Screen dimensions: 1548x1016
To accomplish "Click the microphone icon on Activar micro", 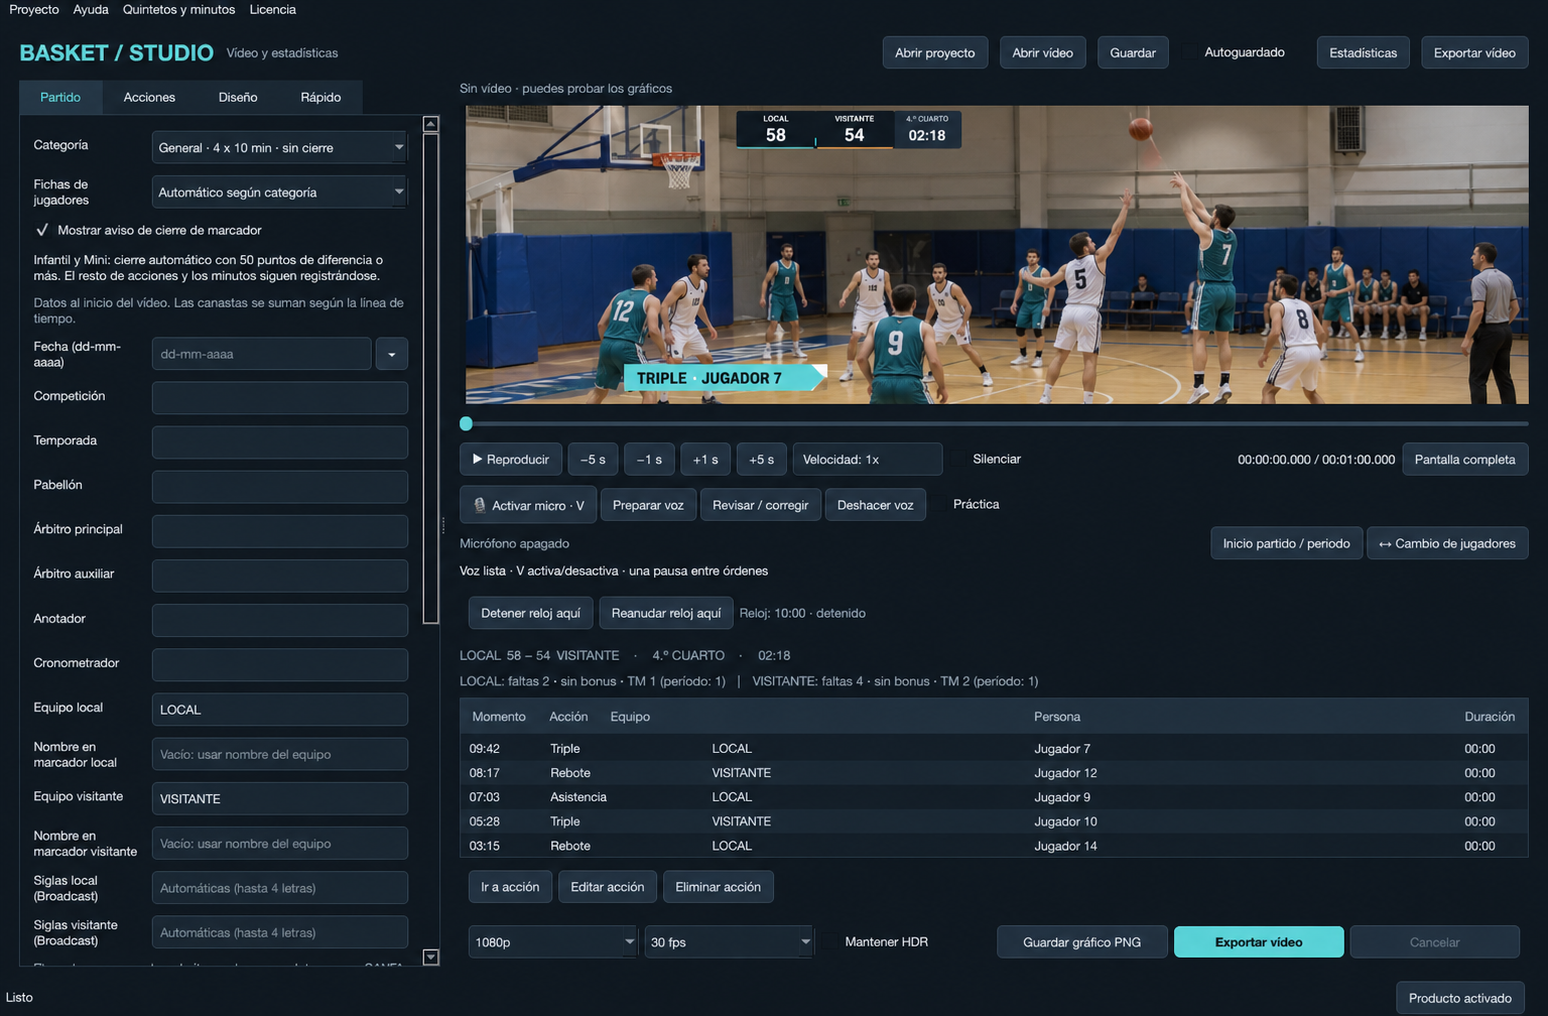I will (x=479, y=505).
